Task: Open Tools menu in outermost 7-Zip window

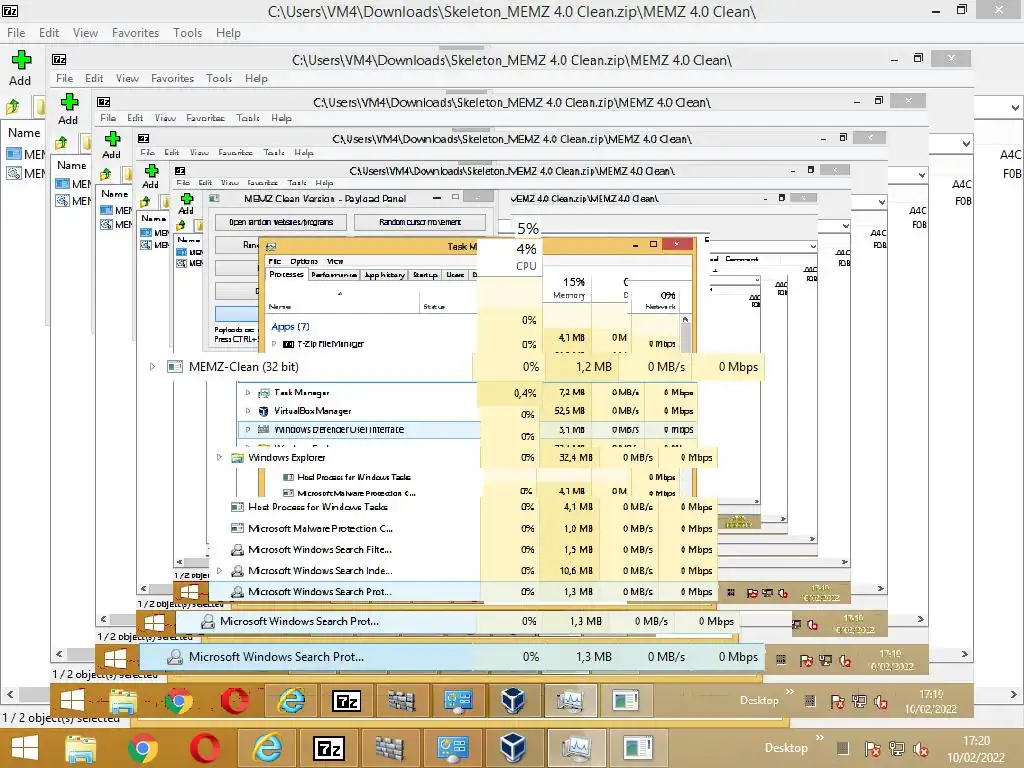Action: (x=187, y=33)
